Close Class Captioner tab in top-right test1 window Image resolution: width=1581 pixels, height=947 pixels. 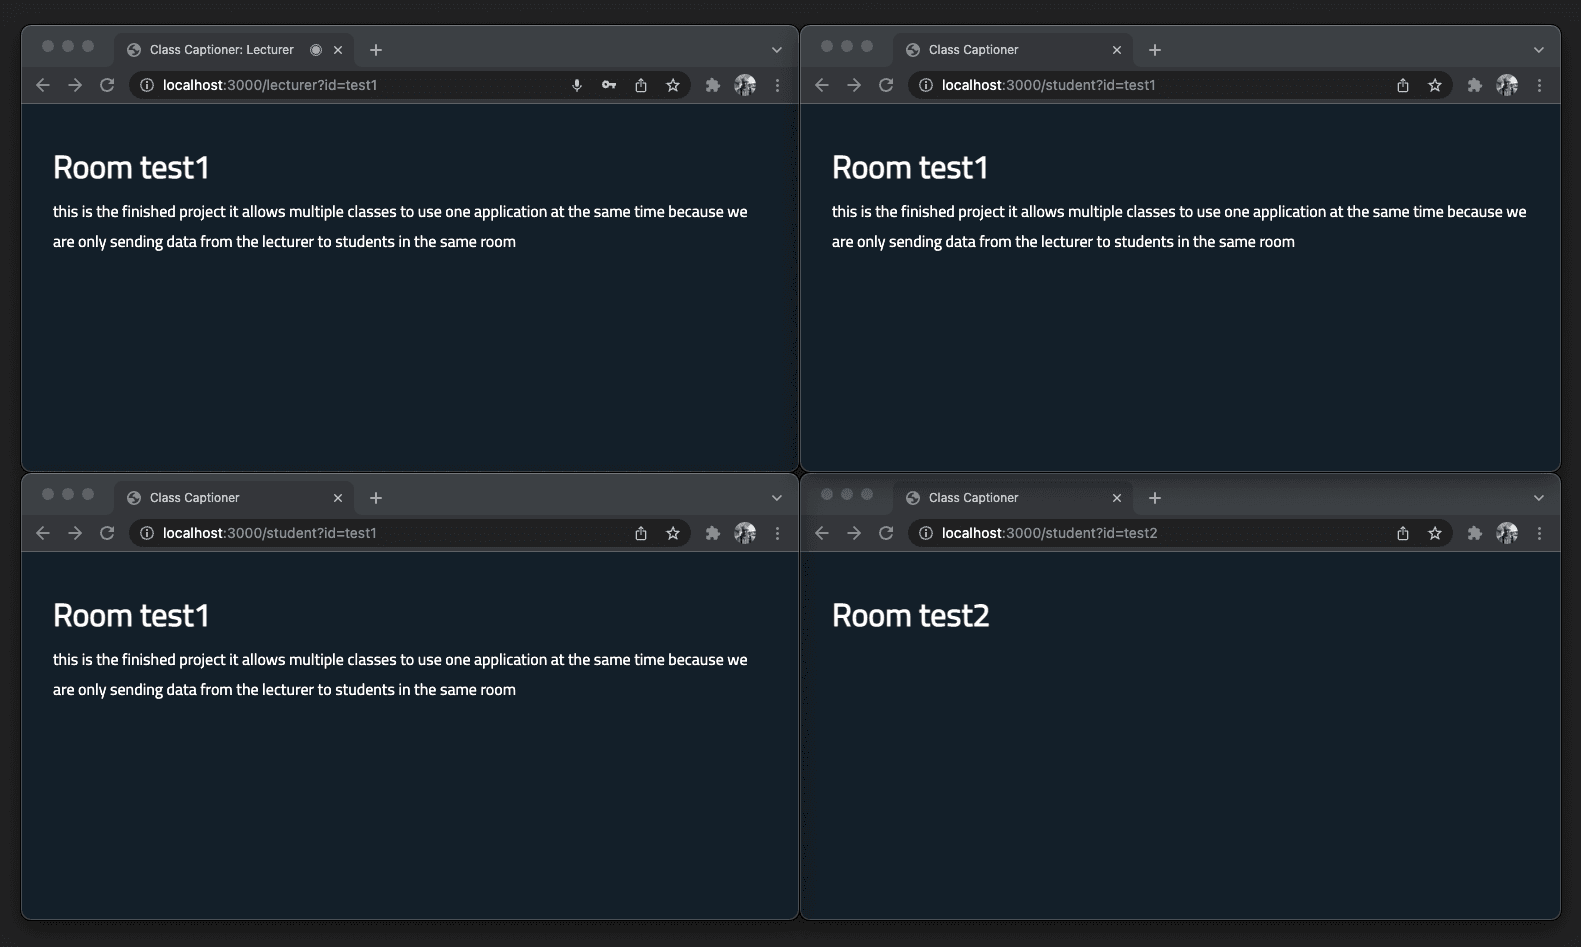1117,50
